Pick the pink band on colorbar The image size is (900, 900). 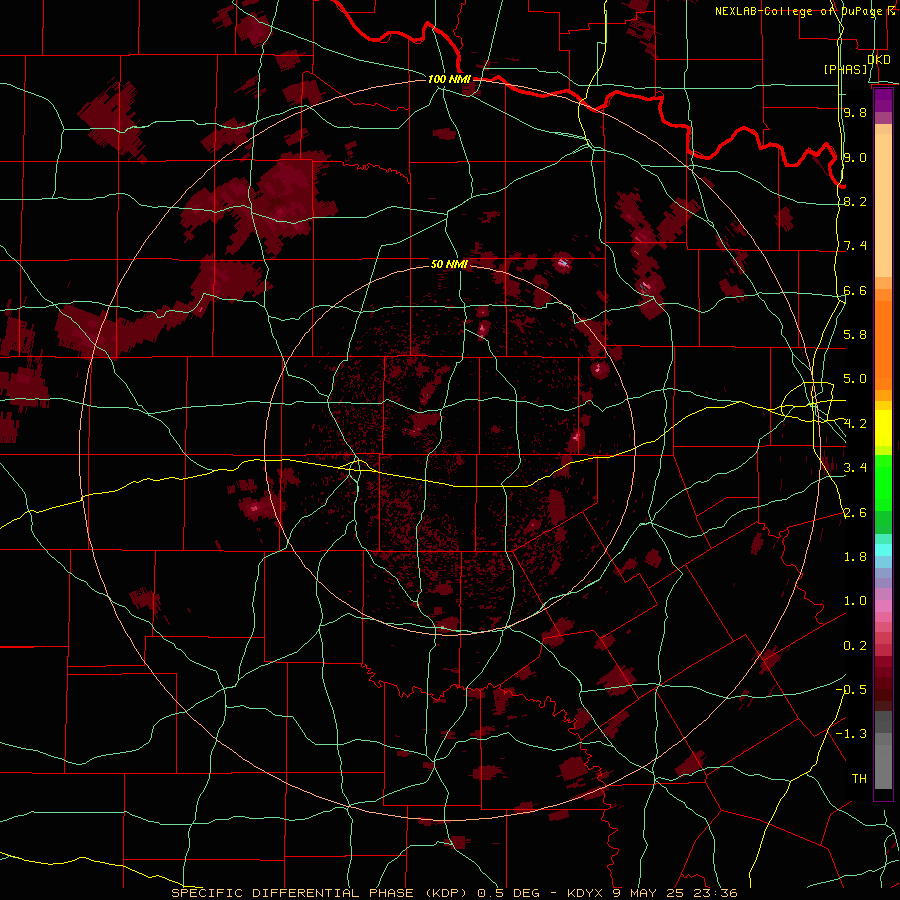[883, 606]
